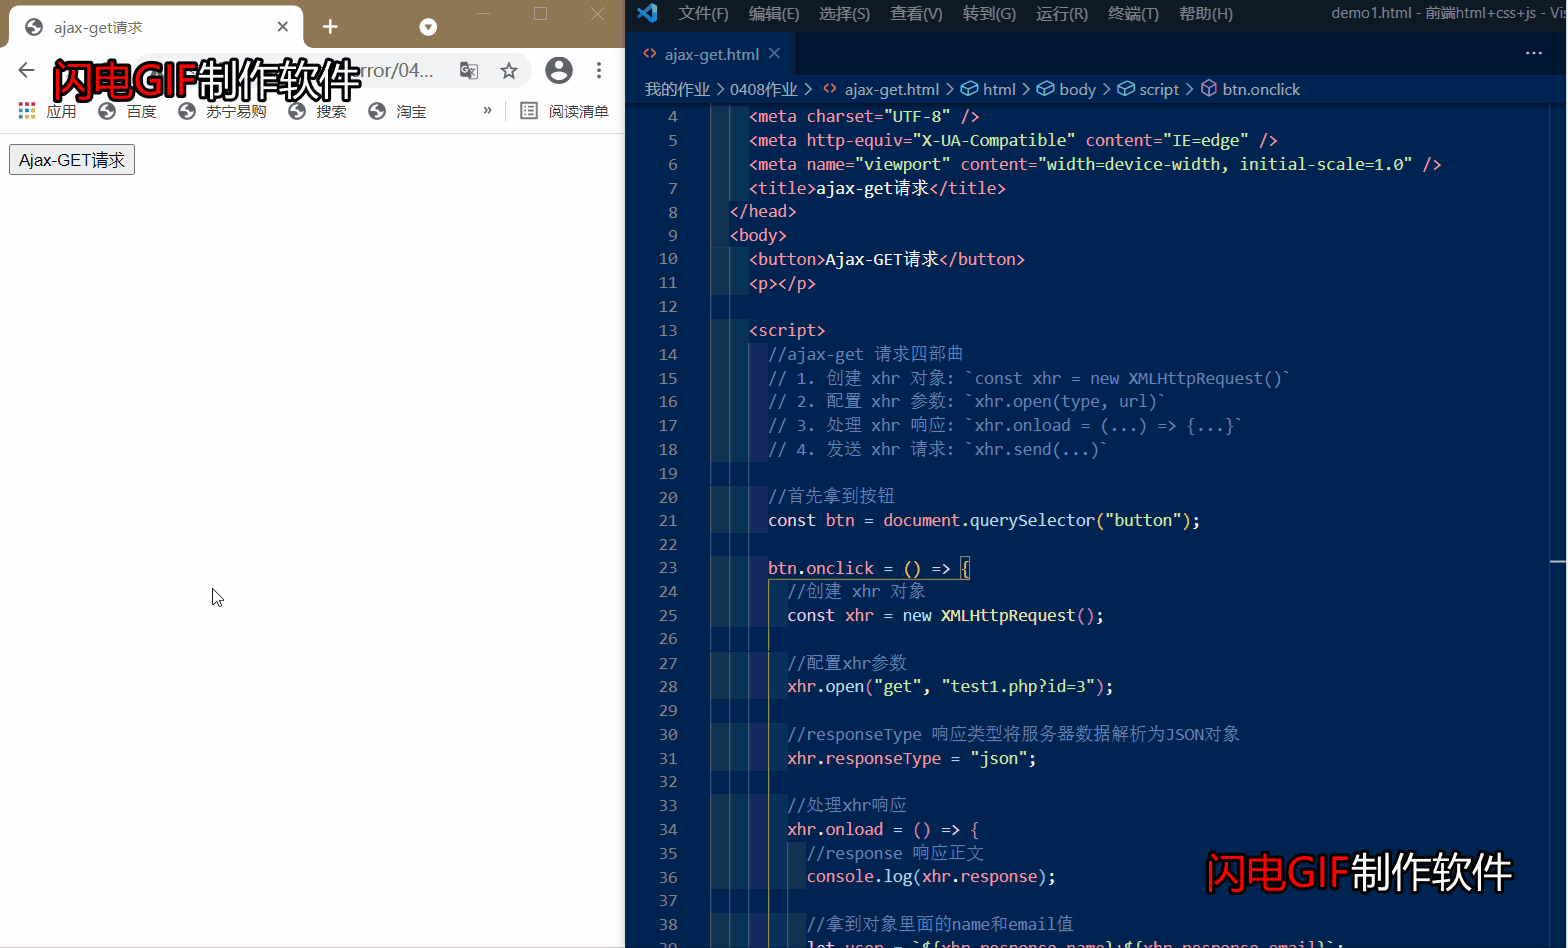This screenshot has height=948, width=1568.
Task: Click the Ajax-GET请求 button on the webpage
Action: [72, 160]
